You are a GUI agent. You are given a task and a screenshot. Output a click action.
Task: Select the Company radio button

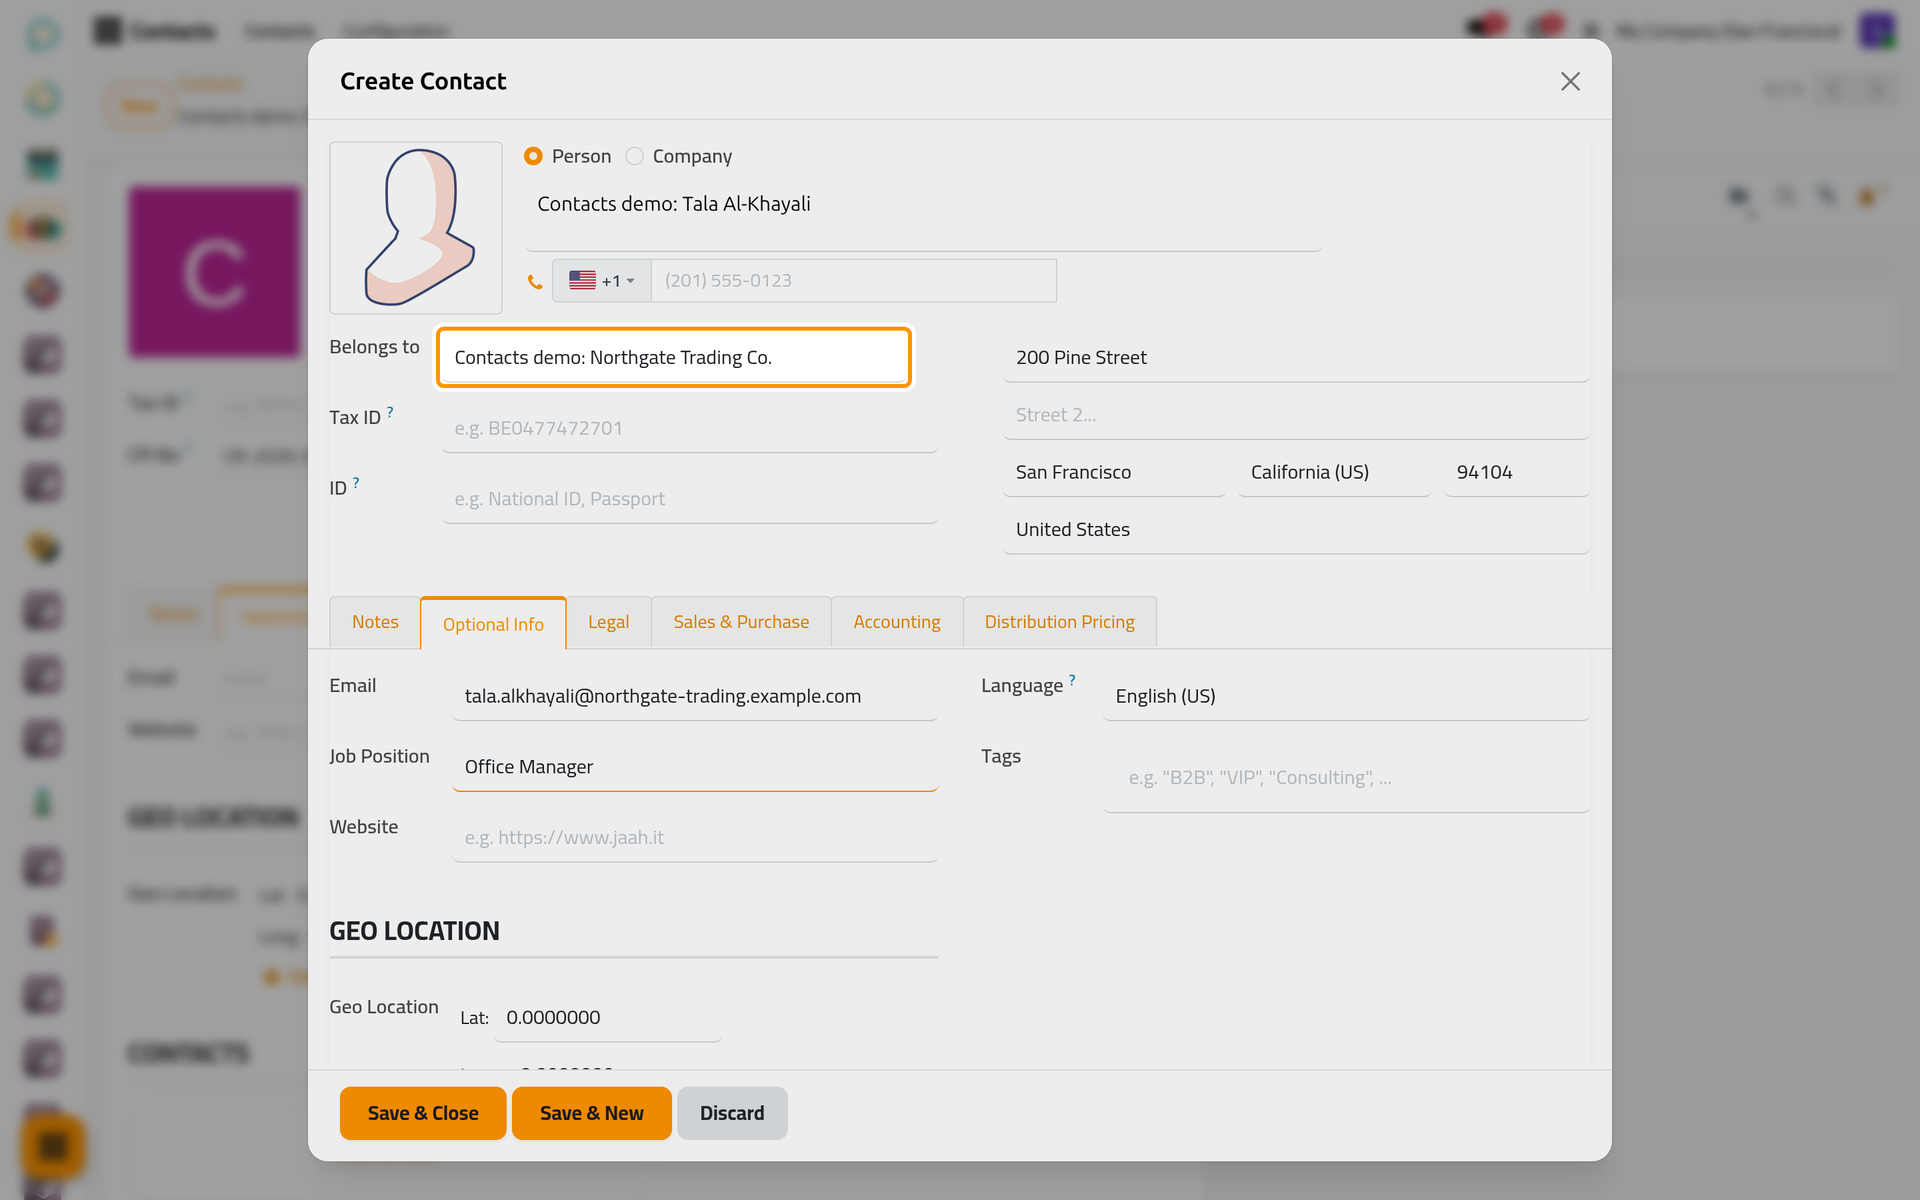634,156
